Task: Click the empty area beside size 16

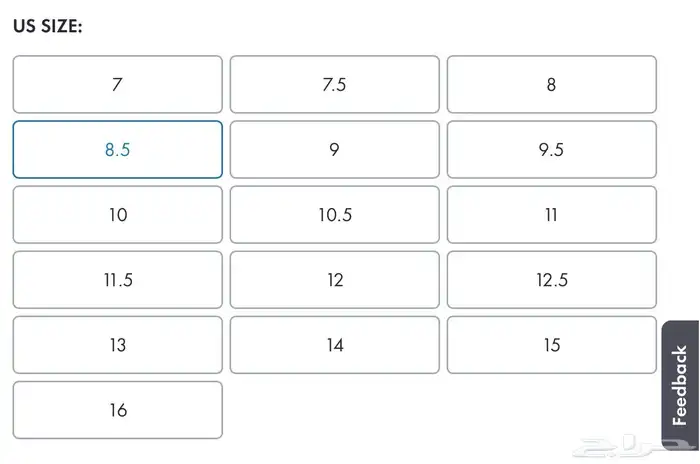Action: coord(400,410)
